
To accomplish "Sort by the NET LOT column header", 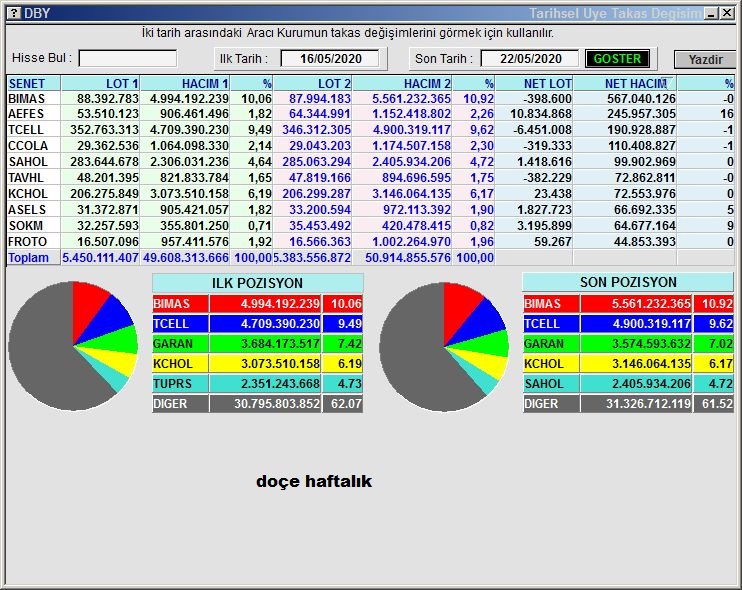I will pos(534,83).
